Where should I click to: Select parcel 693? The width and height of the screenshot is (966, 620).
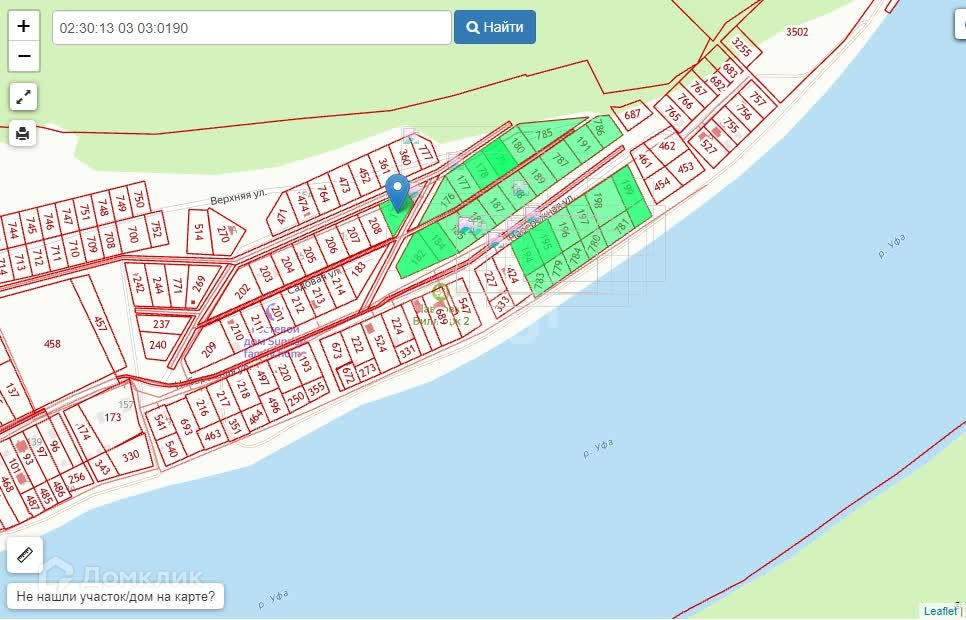click(x=186, y=426)
